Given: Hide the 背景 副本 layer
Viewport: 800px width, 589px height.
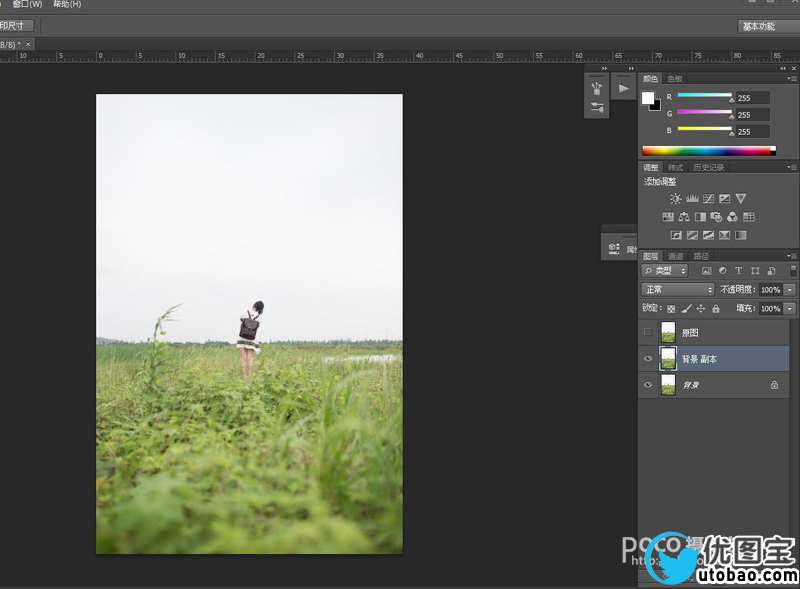Looking at the screenshot, I should point(648,359).
